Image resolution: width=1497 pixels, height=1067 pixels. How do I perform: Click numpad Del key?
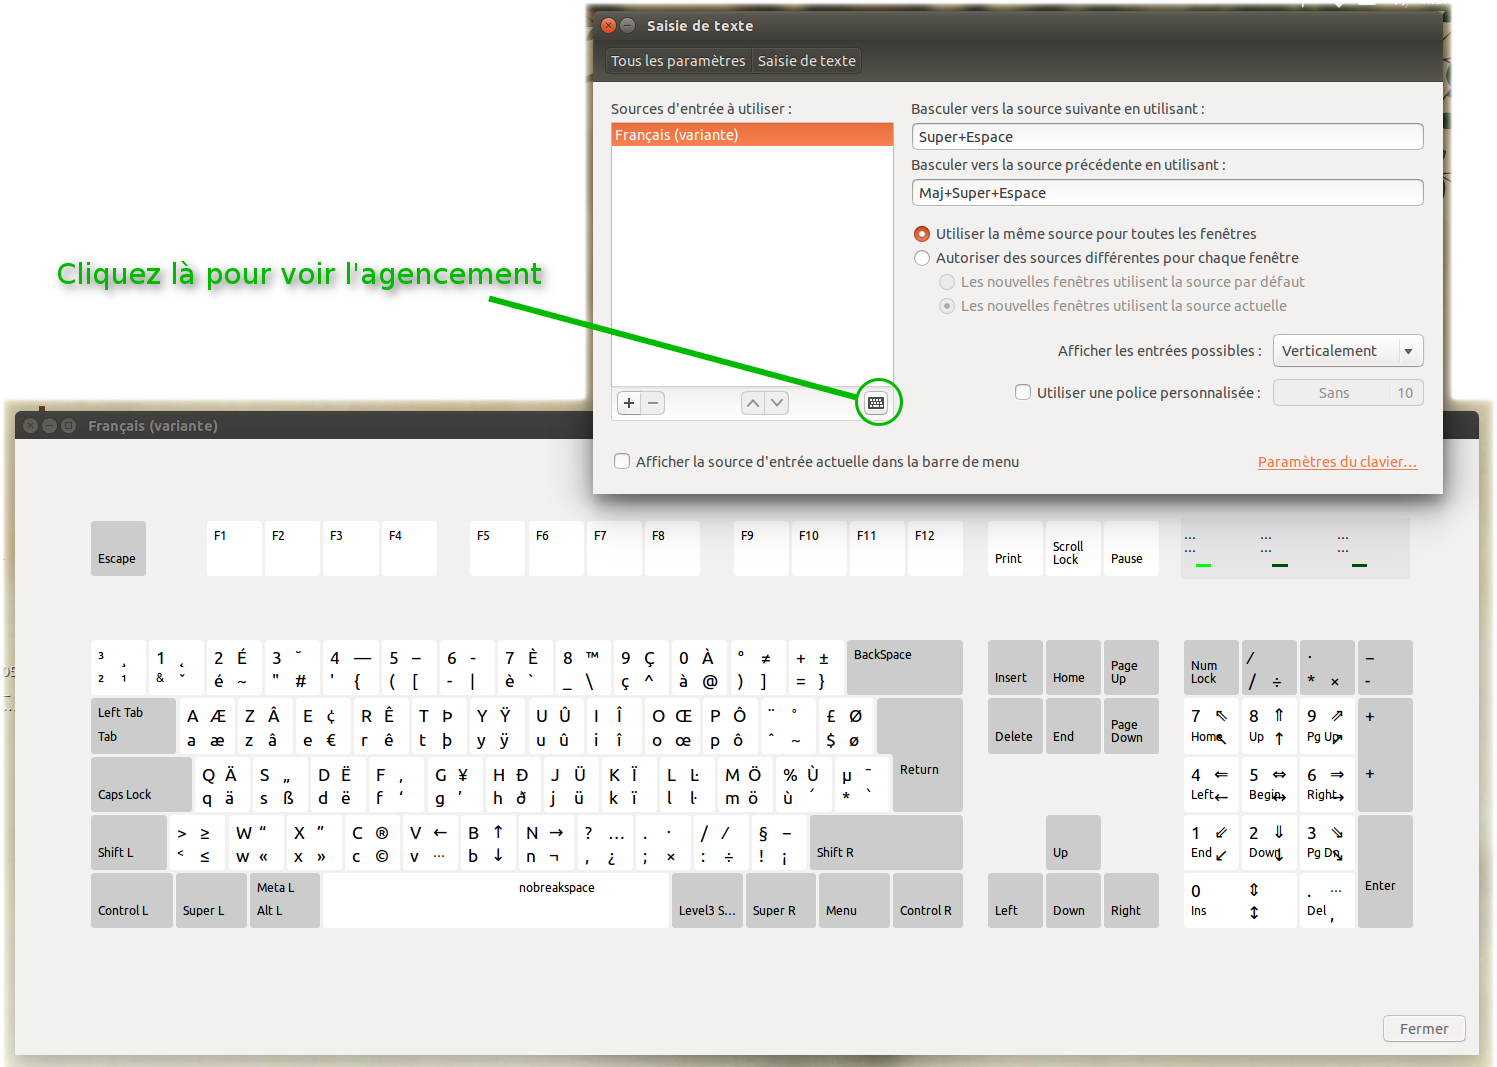[1327, 900]
